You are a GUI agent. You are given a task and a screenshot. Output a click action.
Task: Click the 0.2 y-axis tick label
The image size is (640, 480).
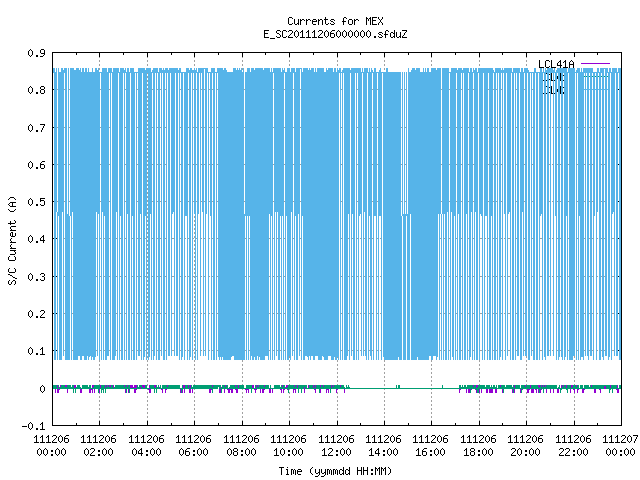pos(36,314)
